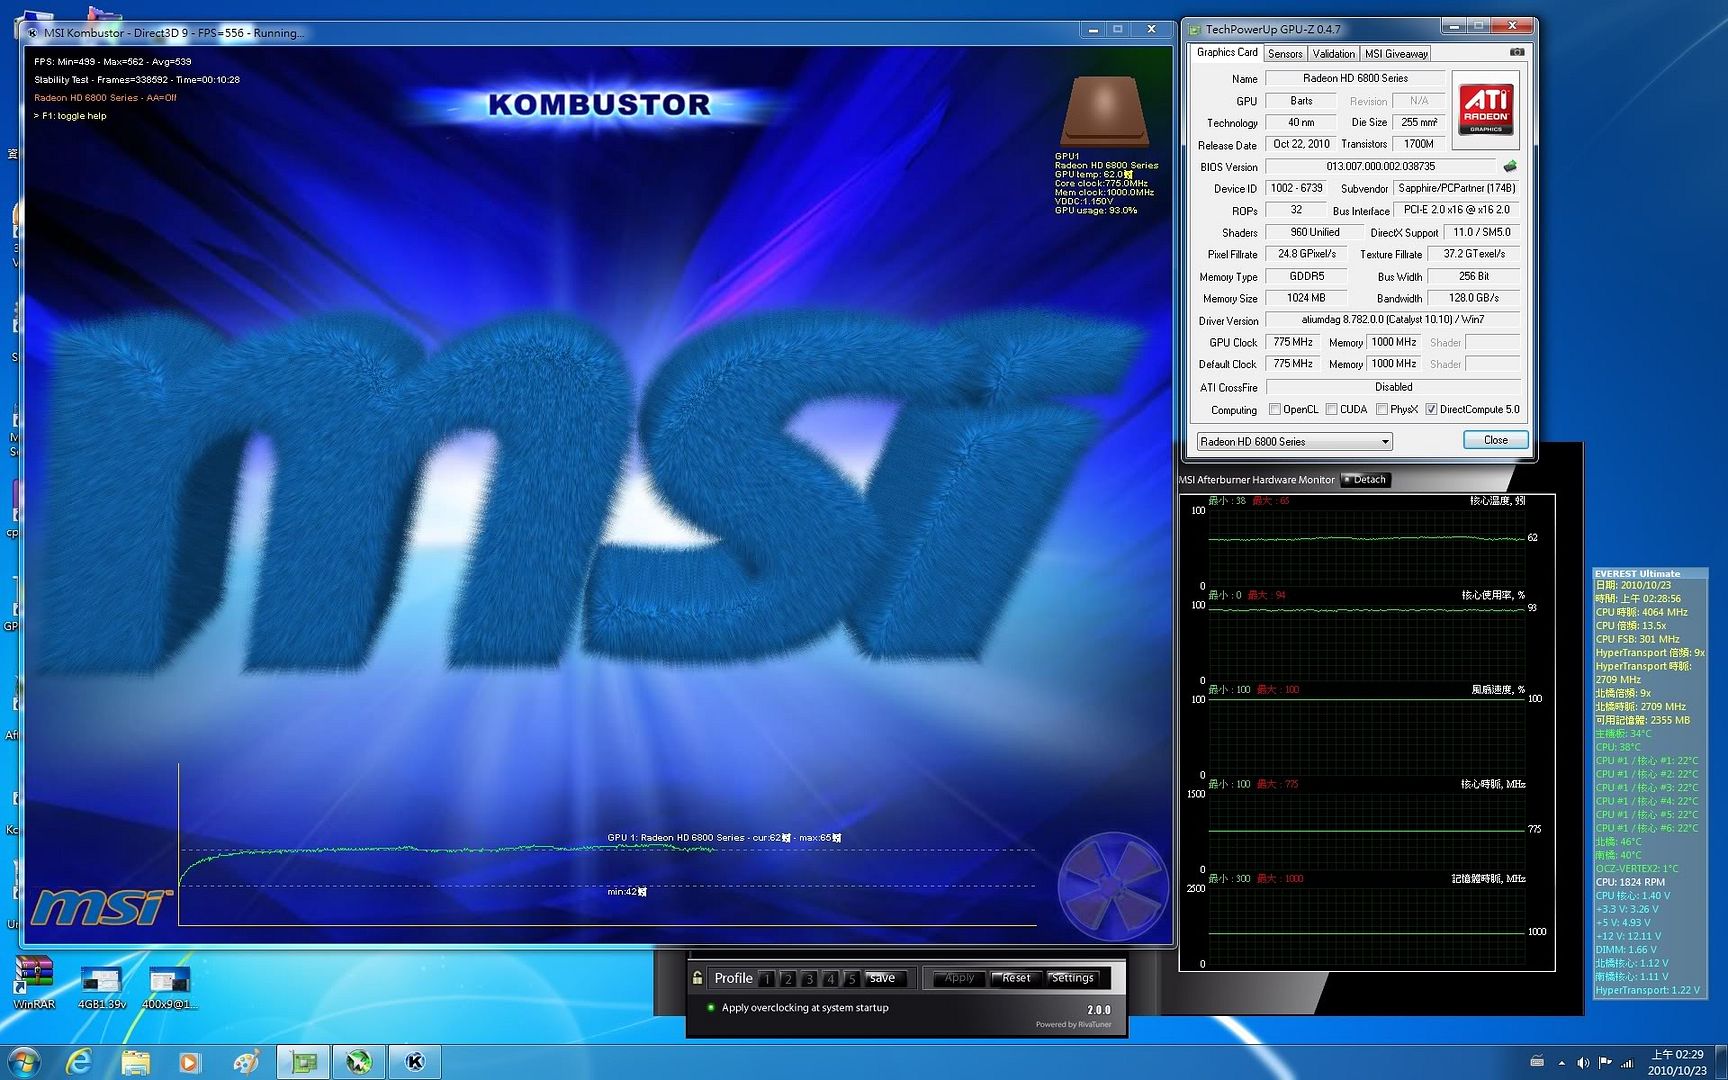Open MSI Afterburner from the taskbar
The height and width of the screenshot is (1080, 1728).
click(x=358, y=1061)
